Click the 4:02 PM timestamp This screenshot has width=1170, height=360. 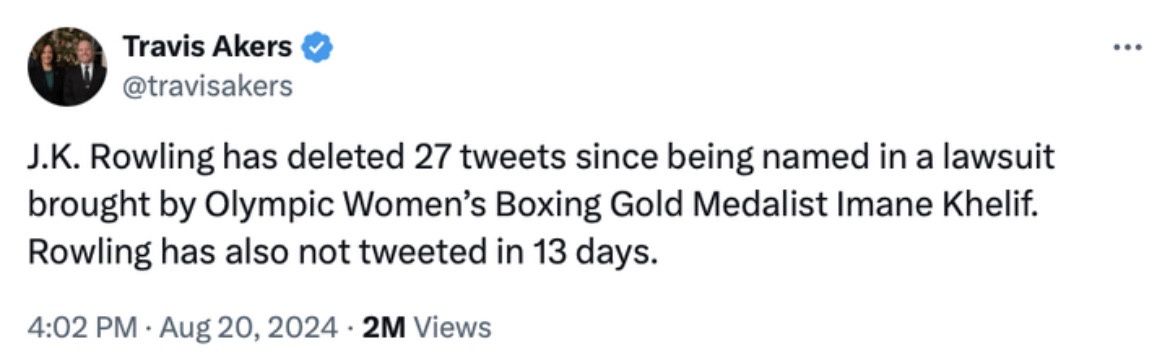[x=82, y=328]
